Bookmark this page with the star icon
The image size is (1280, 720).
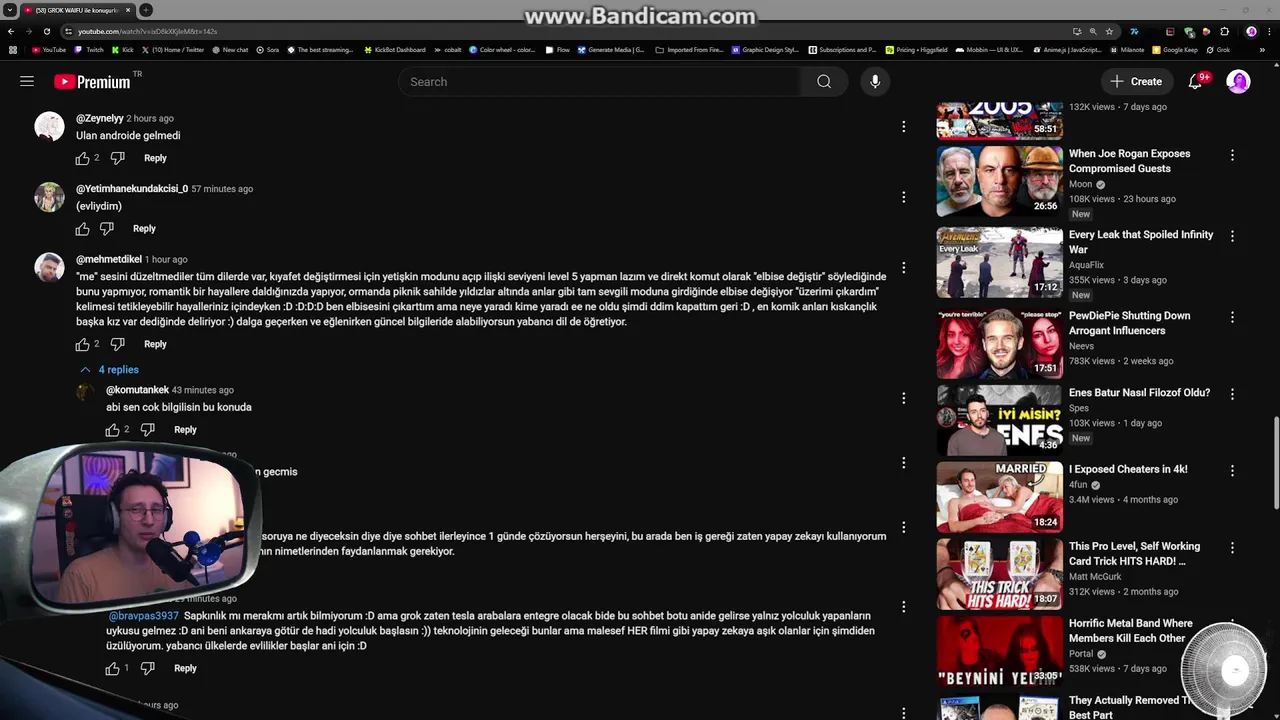1109,31
